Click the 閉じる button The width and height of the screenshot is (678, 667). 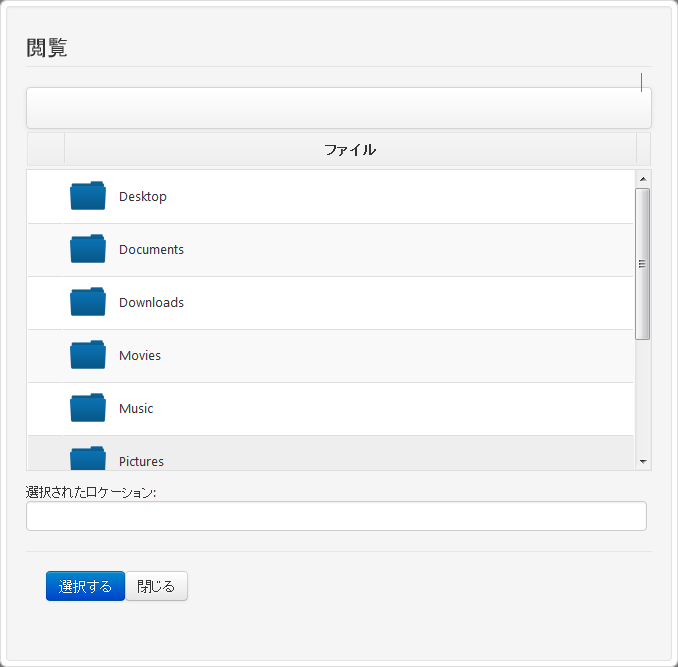pyautogui.click(x=157, y=586)
